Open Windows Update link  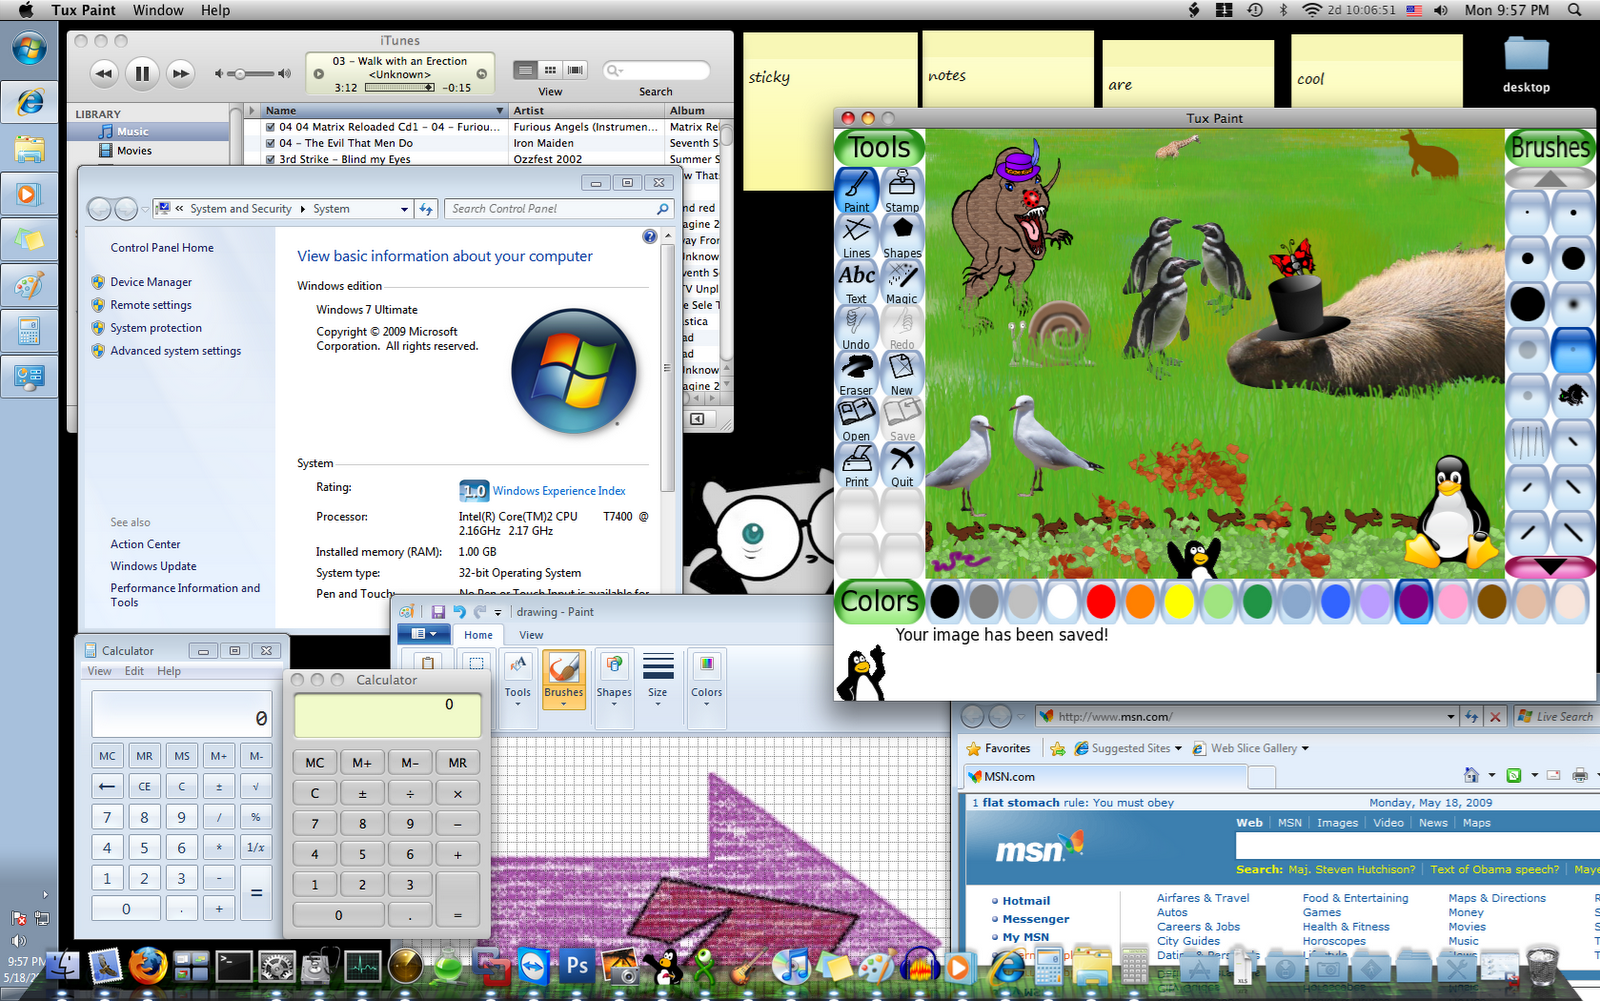(153, 566)
